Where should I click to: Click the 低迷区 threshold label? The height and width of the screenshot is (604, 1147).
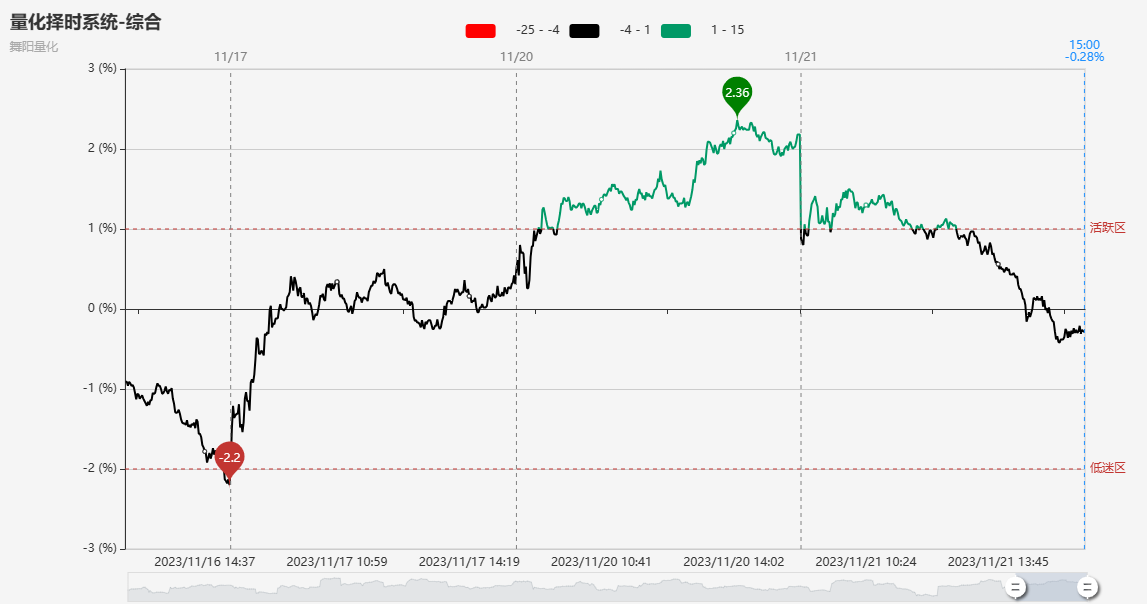1107,467
